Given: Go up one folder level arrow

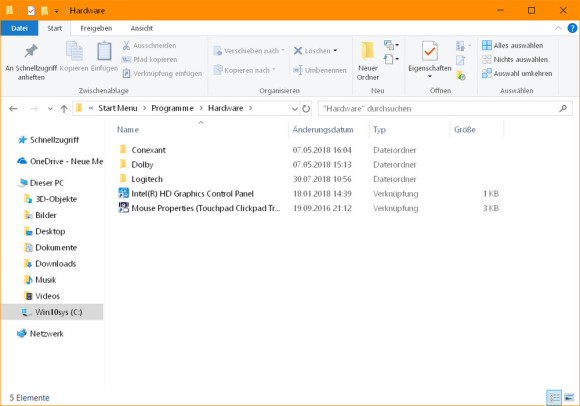Looking at the screenshot, I should (x=64, y=109).
